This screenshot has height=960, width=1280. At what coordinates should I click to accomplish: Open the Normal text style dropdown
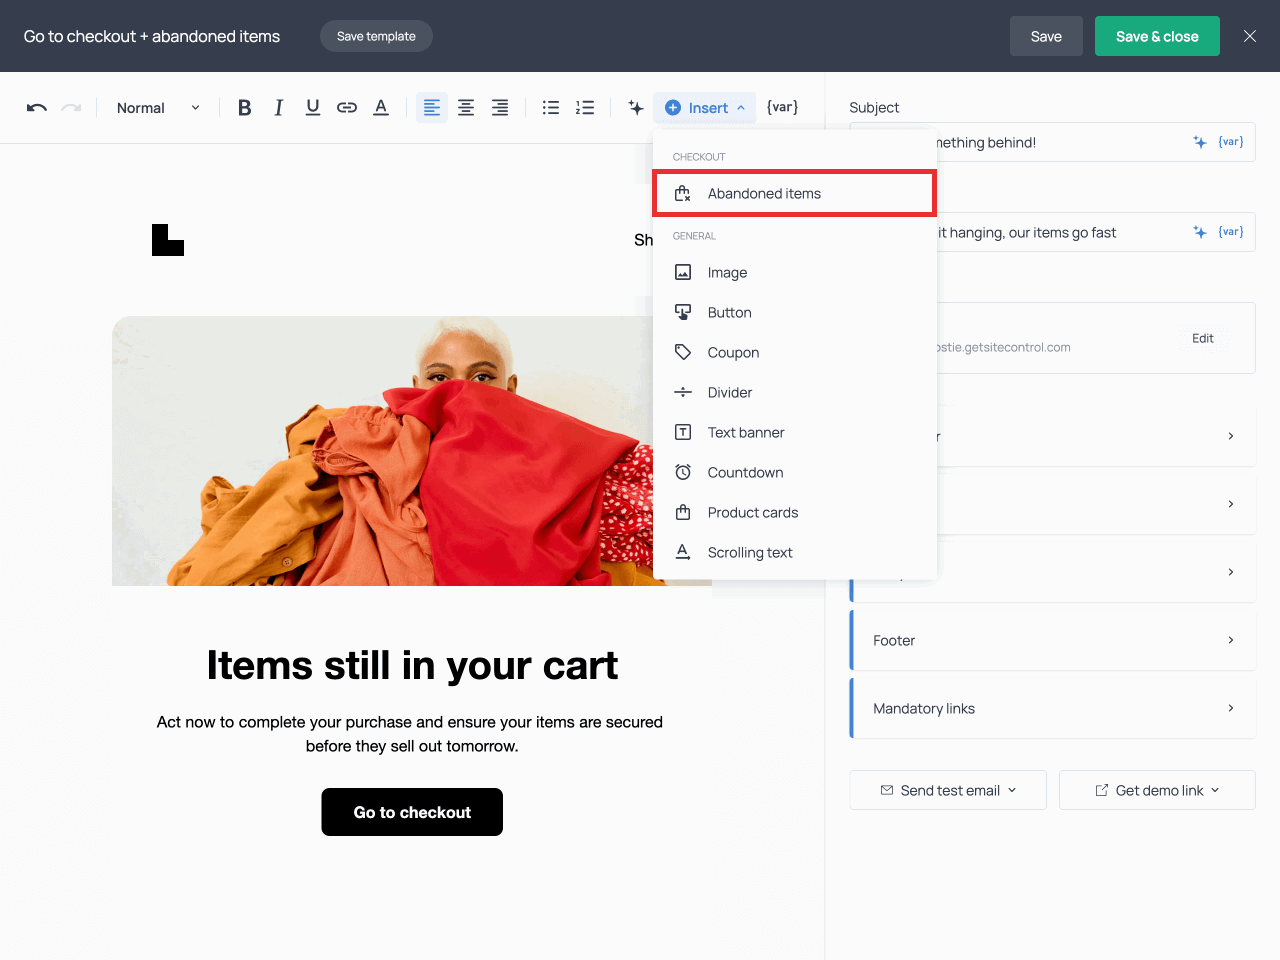158,108
